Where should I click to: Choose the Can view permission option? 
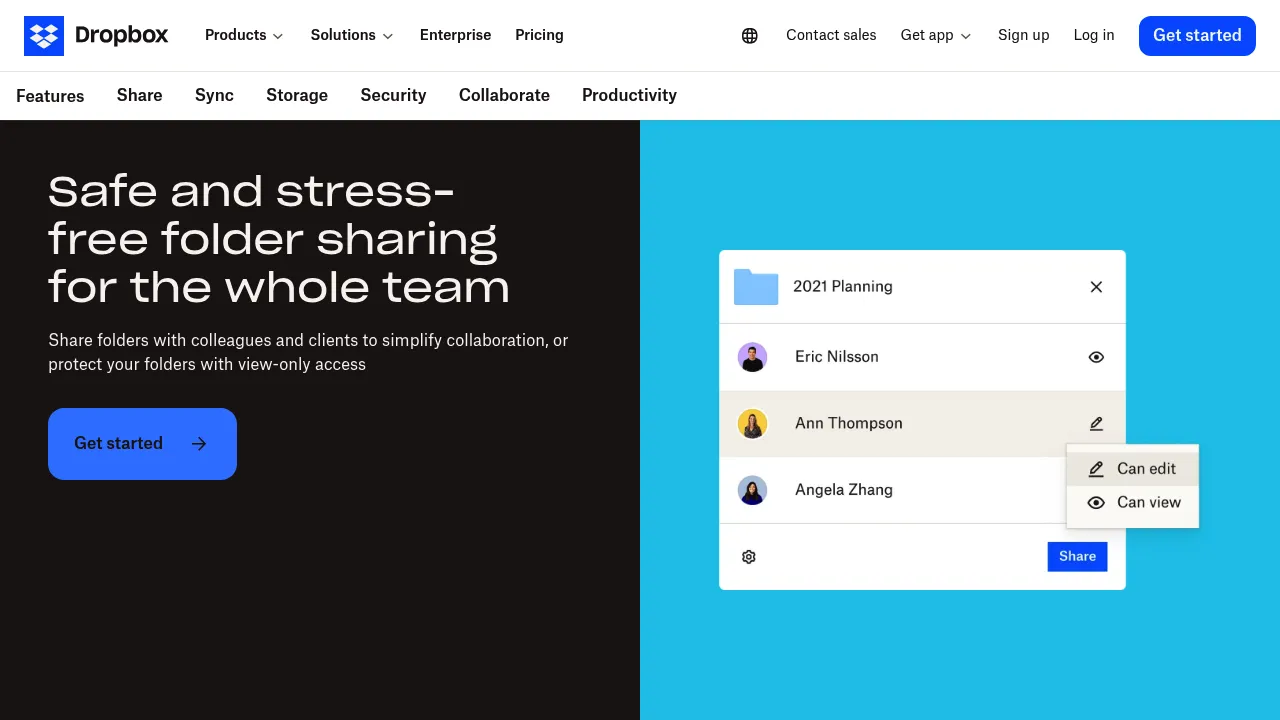click(x=1132, y=503)
